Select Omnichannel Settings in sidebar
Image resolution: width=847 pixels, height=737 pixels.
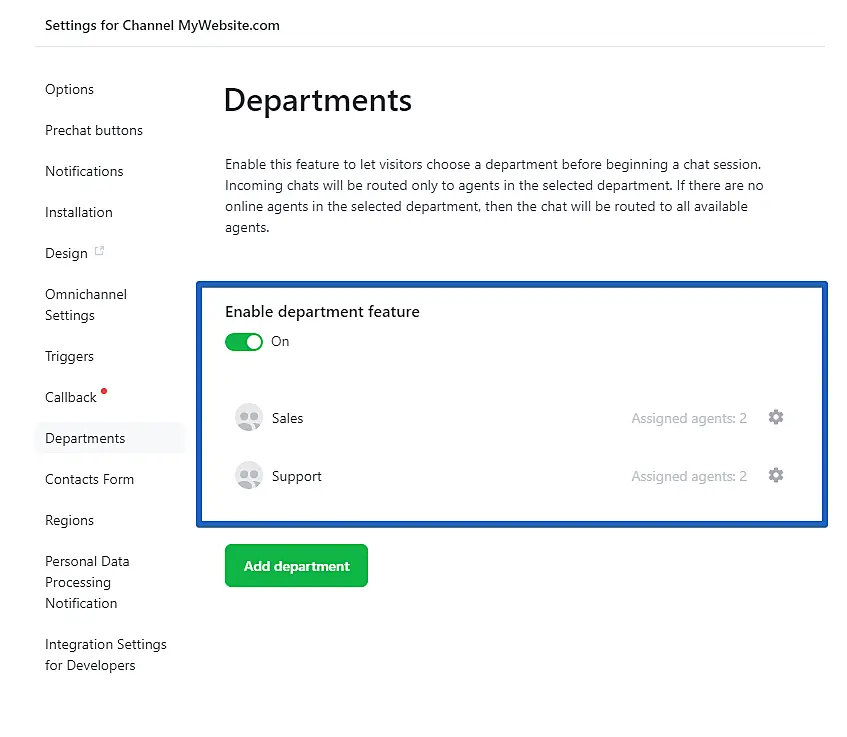click(x=86, y=305)
